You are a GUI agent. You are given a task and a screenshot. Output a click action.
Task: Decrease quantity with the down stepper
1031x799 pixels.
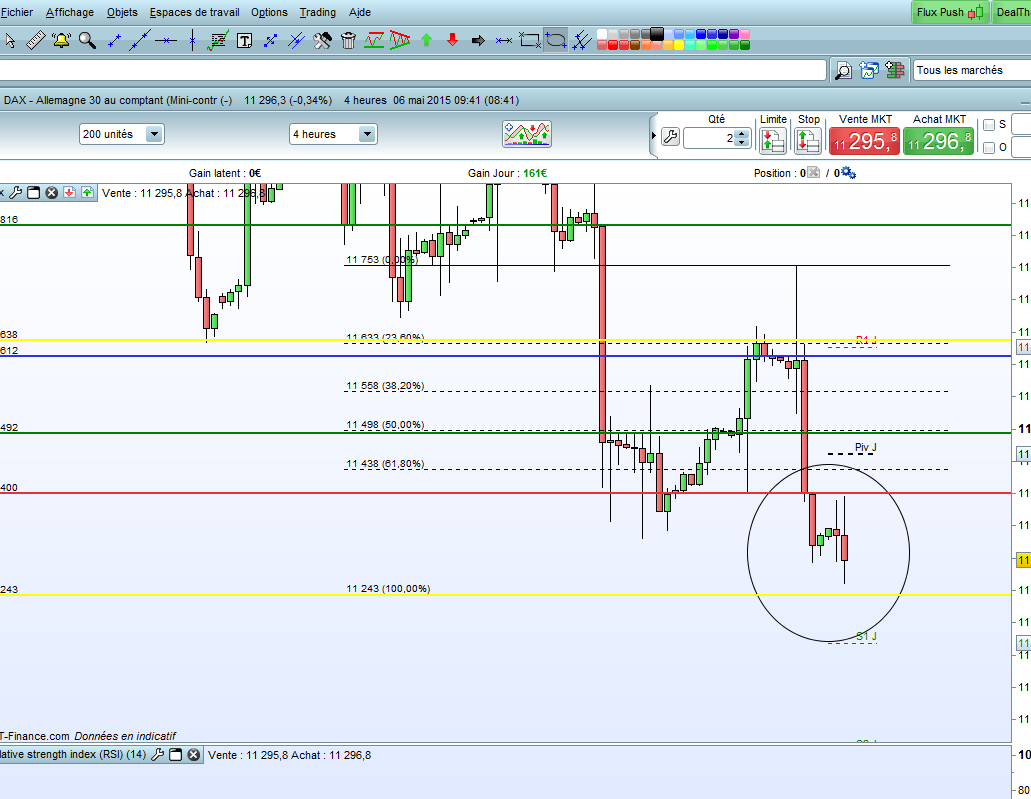coord(742,142)
